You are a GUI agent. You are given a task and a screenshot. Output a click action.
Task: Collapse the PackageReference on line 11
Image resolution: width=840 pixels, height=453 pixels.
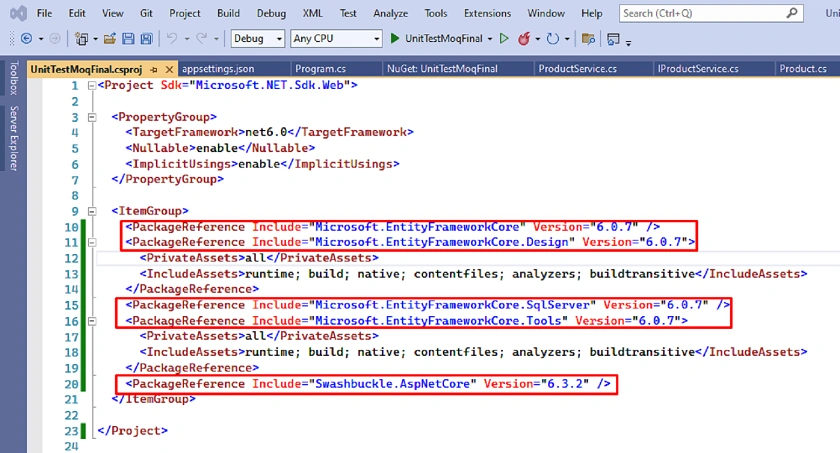(92, 243)
